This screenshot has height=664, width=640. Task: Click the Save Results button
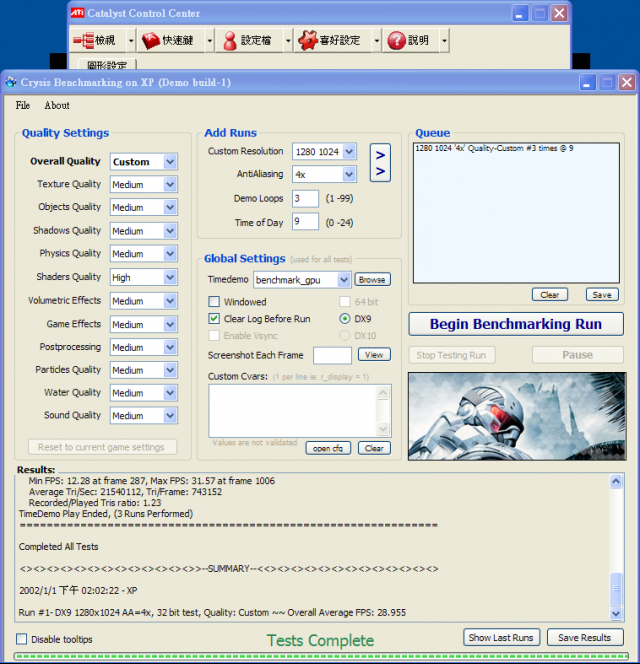(585, 637)
